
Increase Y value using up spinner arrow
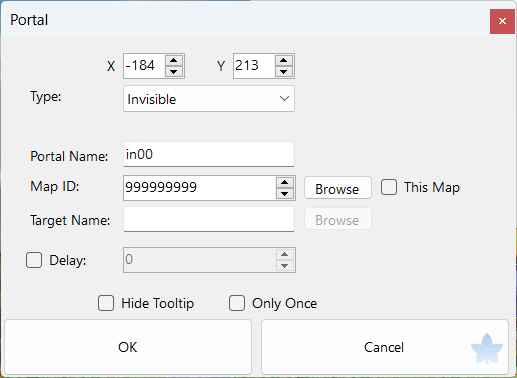pyautogui.click(x=284, y=61)
